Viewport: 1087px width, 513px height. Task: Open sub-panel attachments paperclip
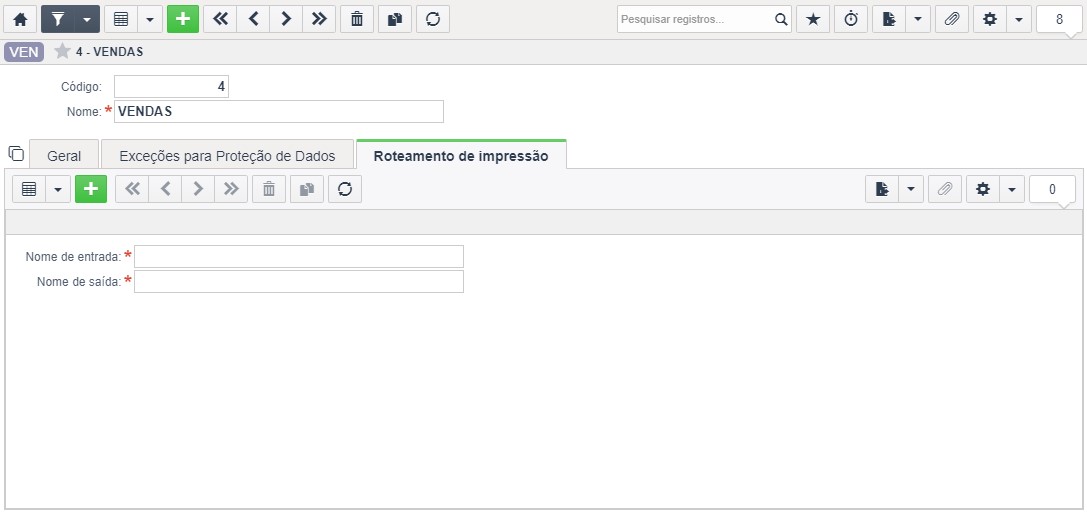(945, 189)
